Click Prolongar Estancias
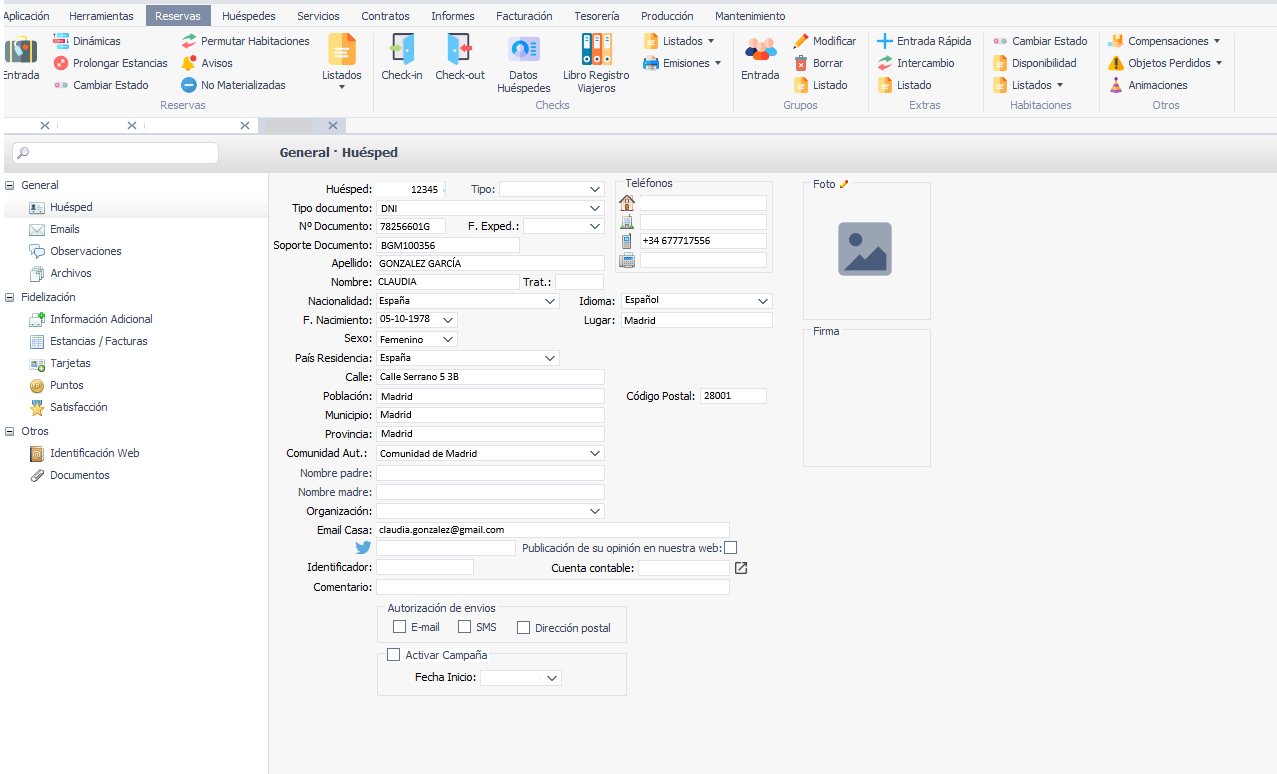The height and width of the screenshot is (774, 1277). click(x=110, y=63)
